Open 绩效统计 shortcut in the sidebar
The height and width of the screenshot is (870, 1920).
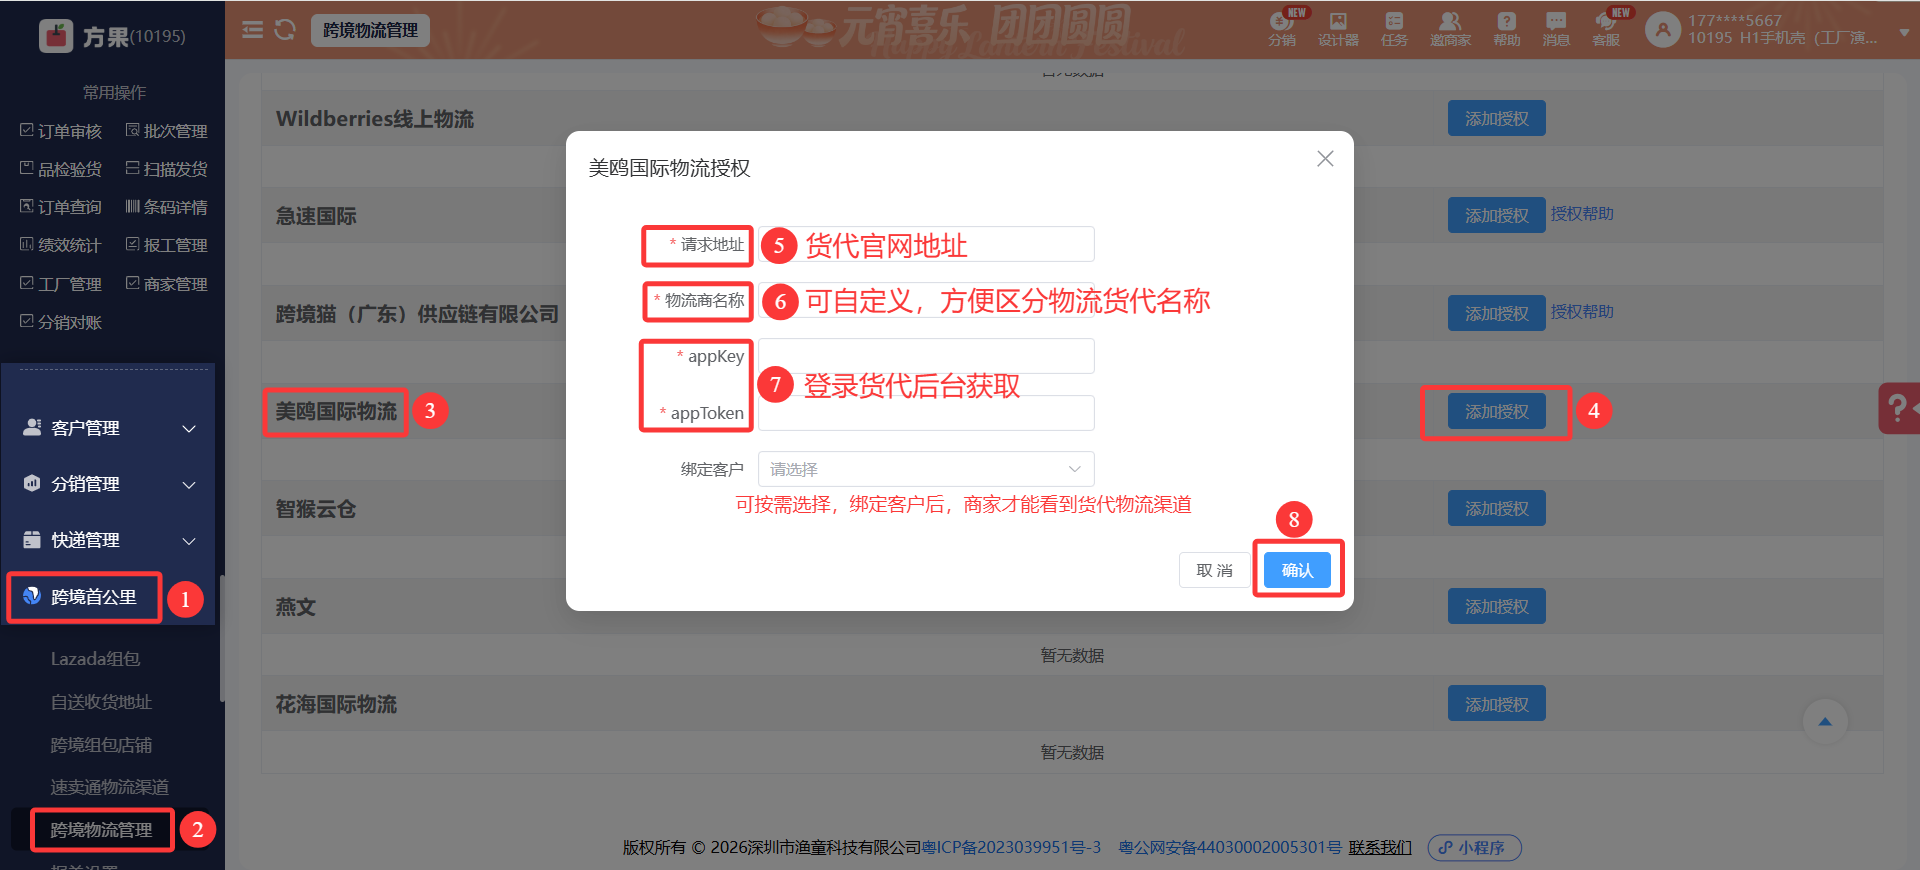61,245
